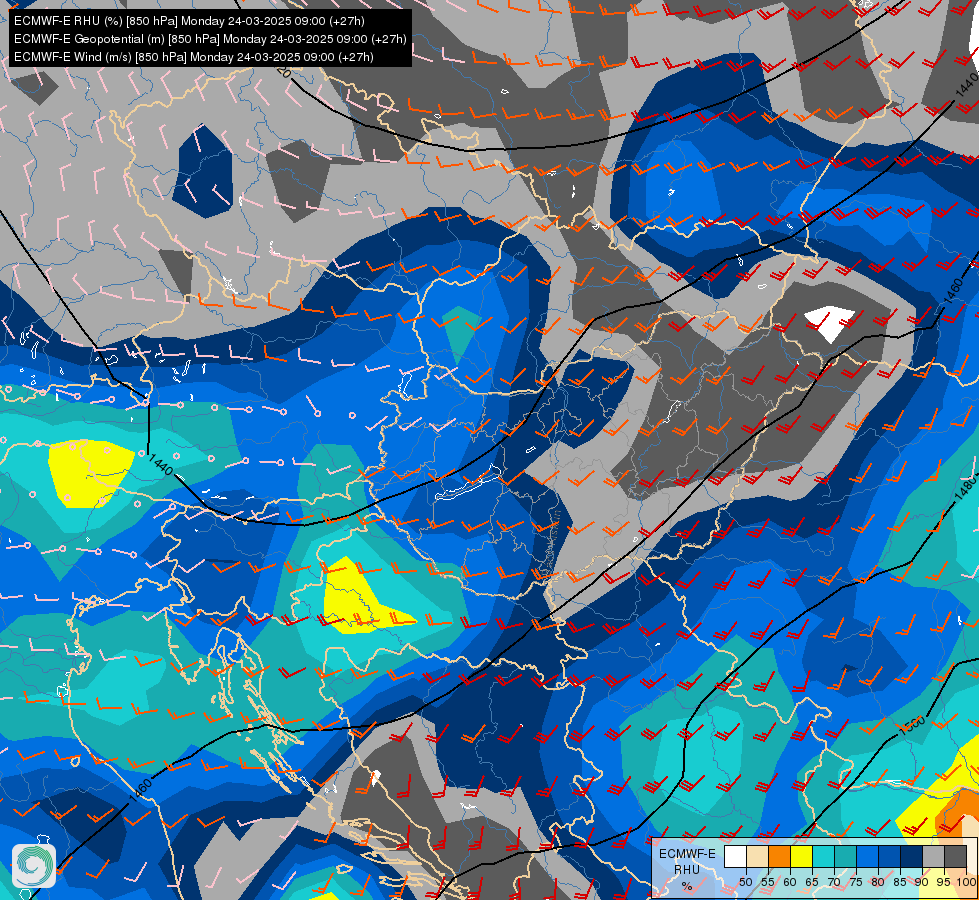This screenshot has height=900, width=979.
Task: Select the light gray 90–95 legend swatch
Action: coord(933,856)
